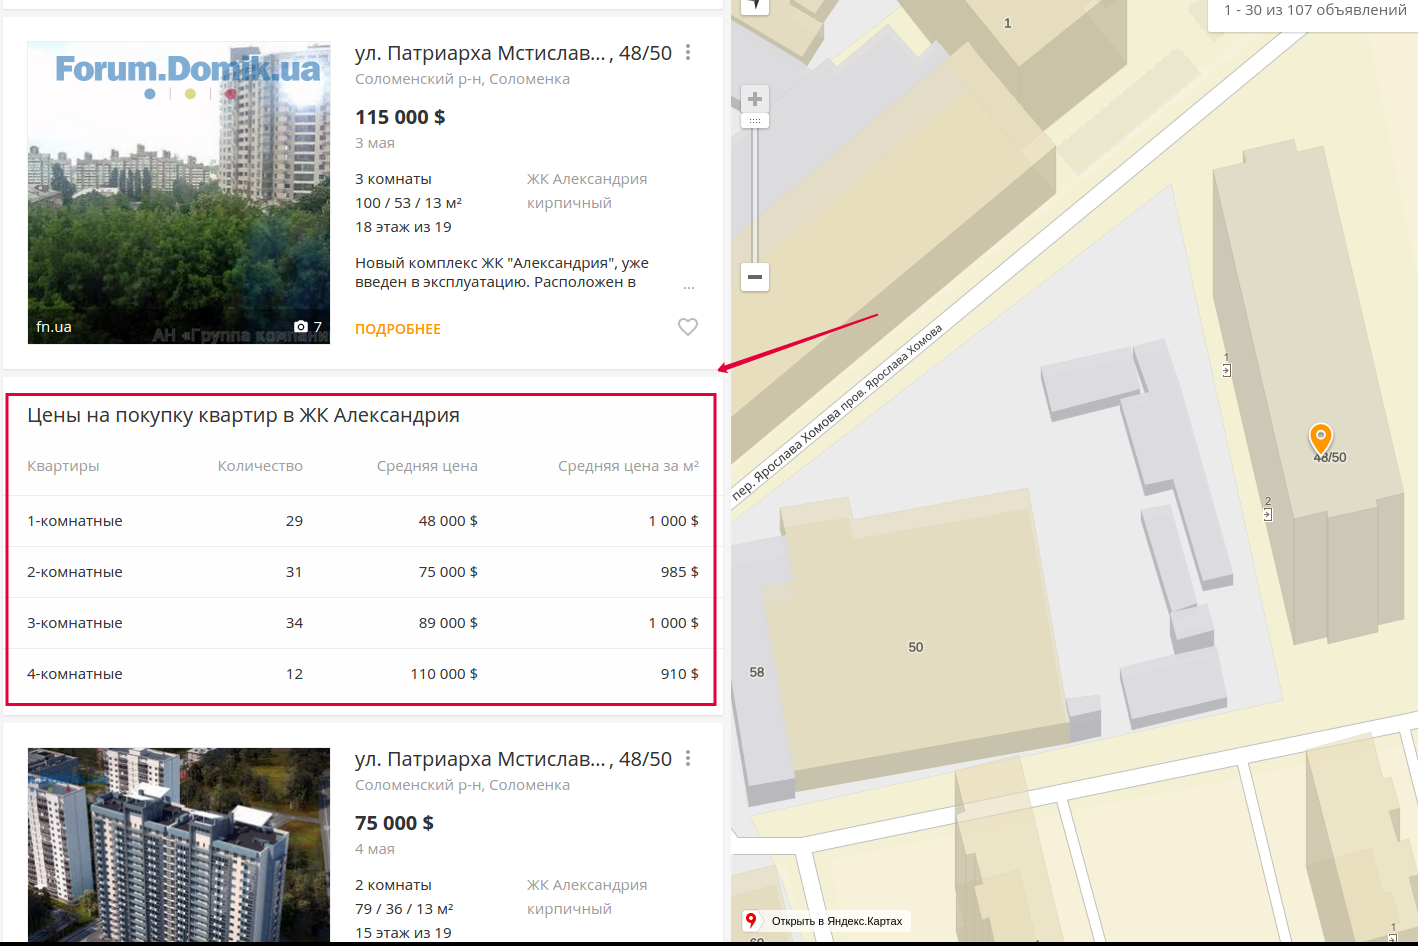1418x946 pixels.
Task: Open three-dot menu of 75 000 $ listing
Action: pyautogui.click(x=688, y=759)
